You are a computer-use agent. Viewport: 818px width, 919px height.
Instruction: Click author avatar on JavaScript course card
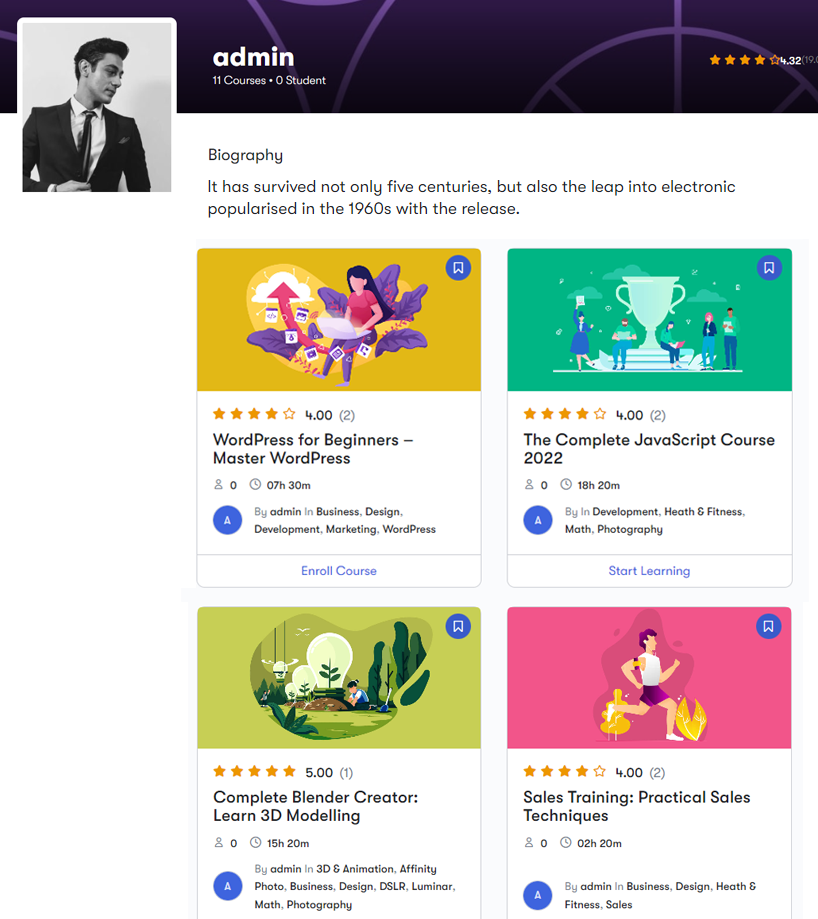(x=538, y=520)
